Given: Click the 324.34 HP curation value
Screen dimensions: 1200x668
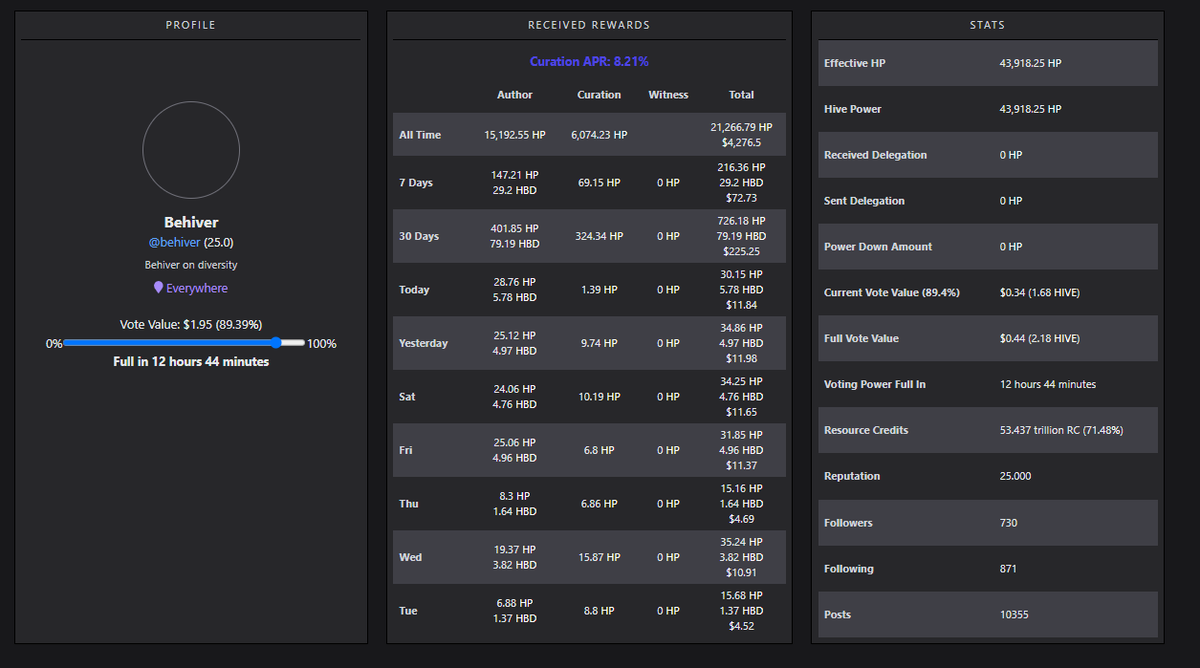Looking at the screenshot, I should pos(599,237).
